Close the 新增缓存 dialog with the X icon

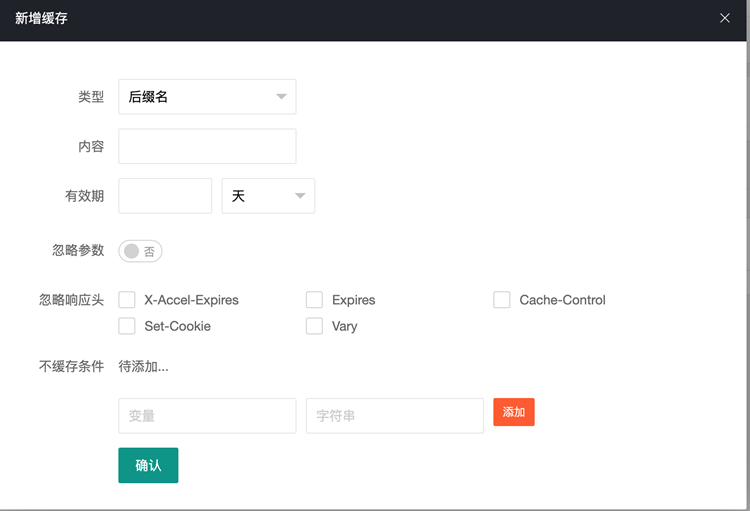point(725,18)
